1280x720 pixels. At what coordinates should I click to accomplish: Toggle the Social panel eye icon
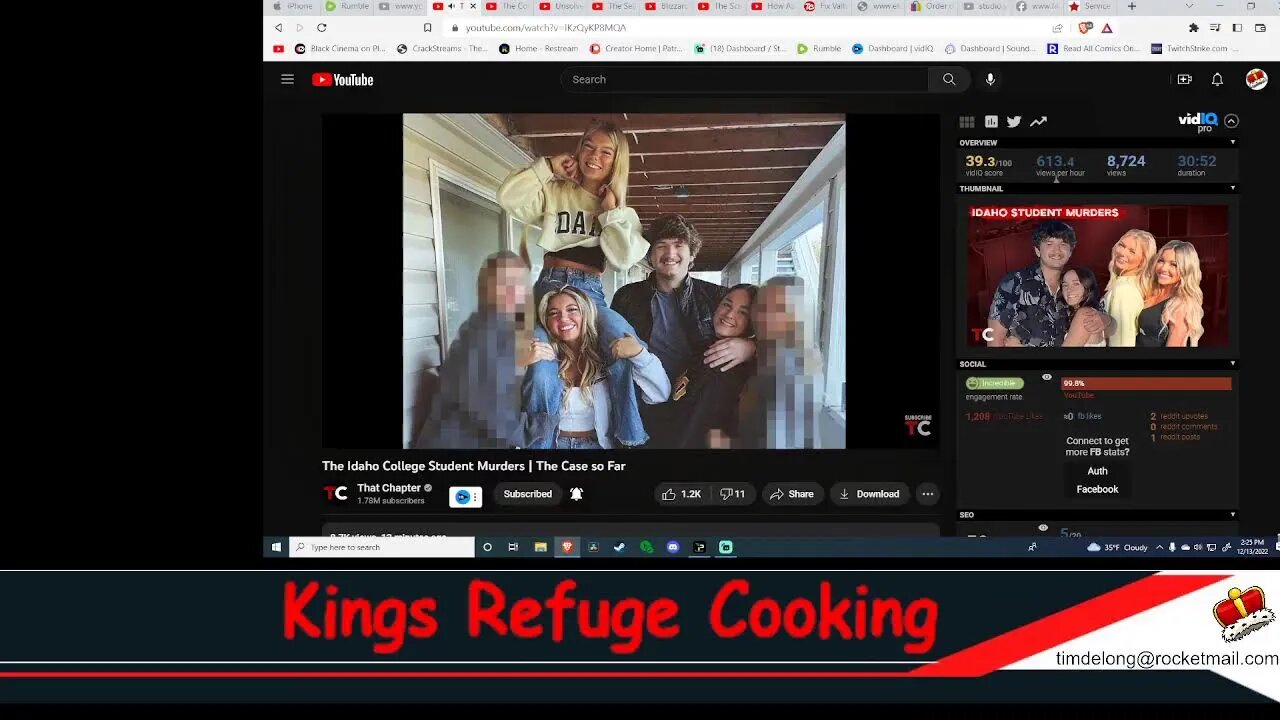[x=1047, y=377]
